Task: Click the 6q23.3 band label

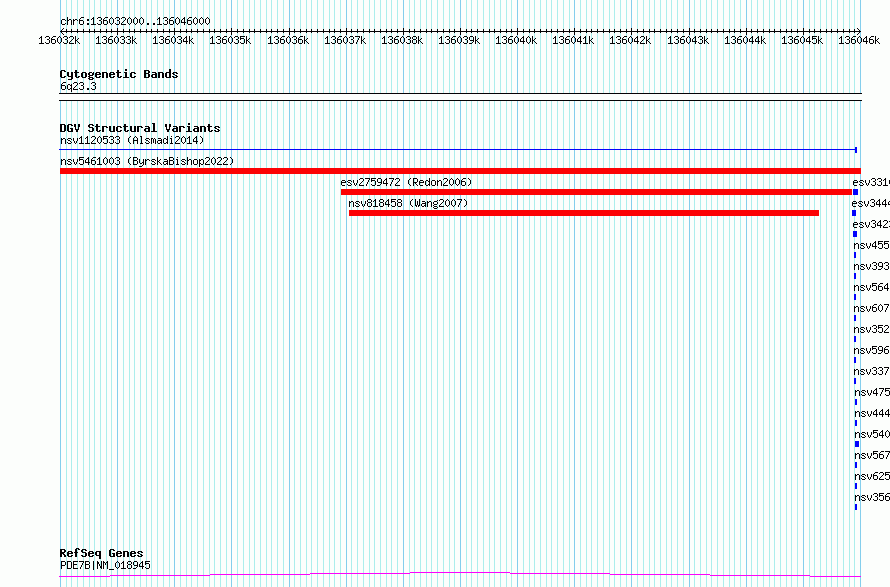Action: pos(78,86)
